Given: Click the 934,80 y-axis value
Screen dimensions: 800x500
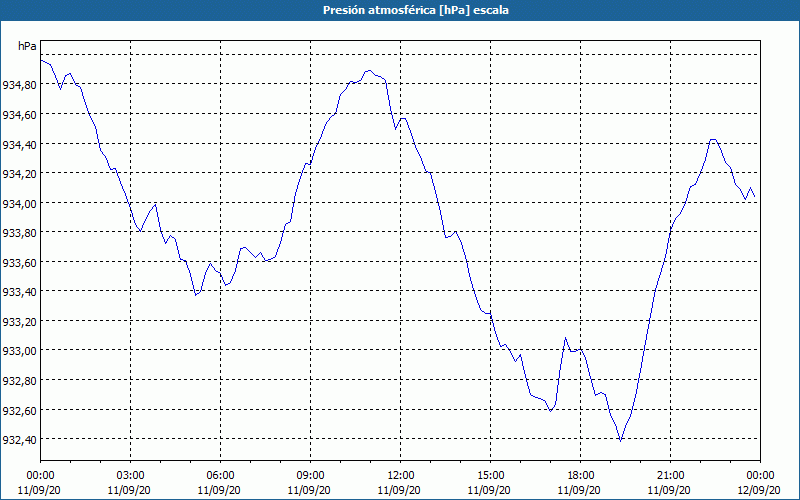Looking at the screenshot, I should coord(20,85).
